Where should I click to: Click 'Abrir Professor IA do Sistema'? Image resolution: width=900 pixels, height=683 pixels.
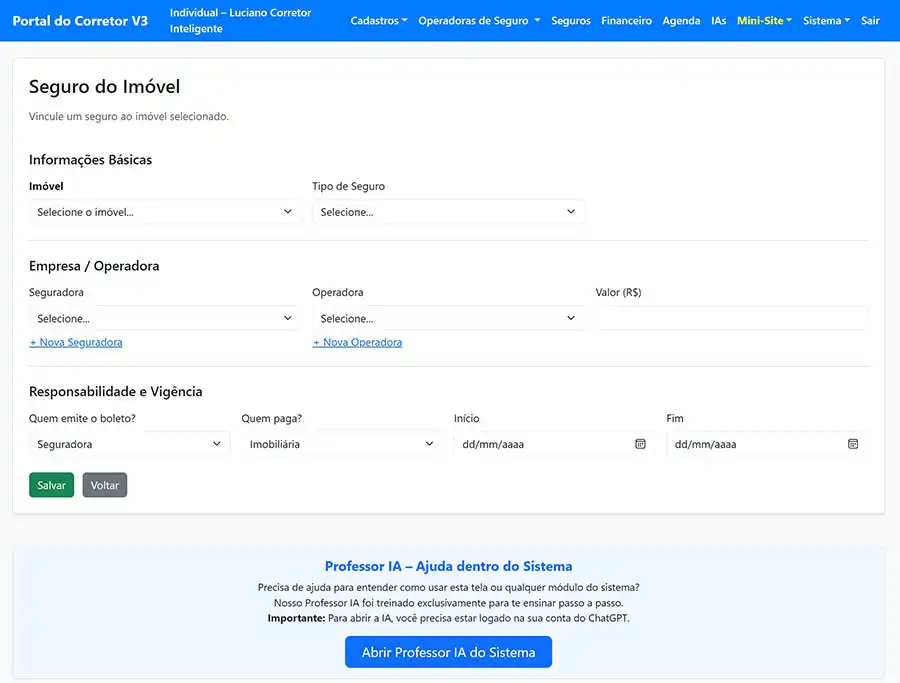(448, 651)
